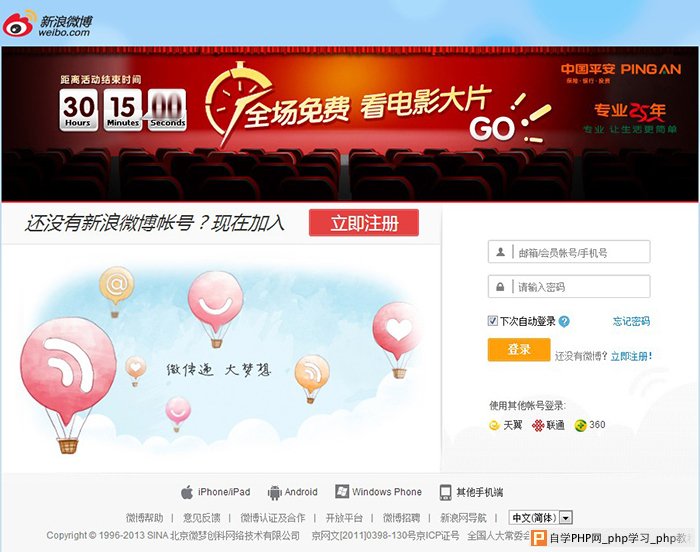Focus the 邮箱/会员帐号/手机号 input field
The width and height of the screenshot is (700, 552).
click(569, 252)
